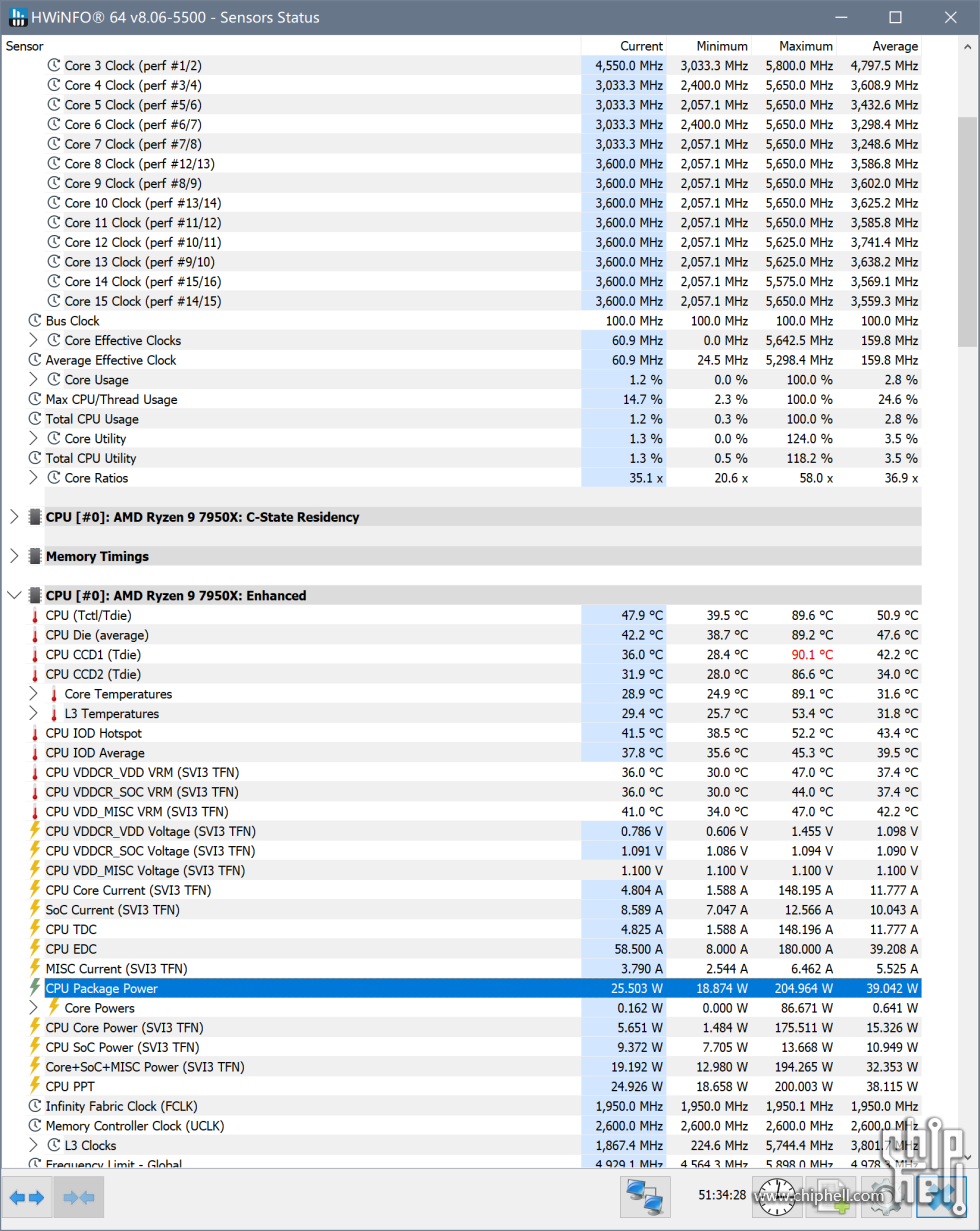This screenshot has height=1231, width=980.
Task: Open the remote network monitoring icon
Action: [x=645, y=1196]
